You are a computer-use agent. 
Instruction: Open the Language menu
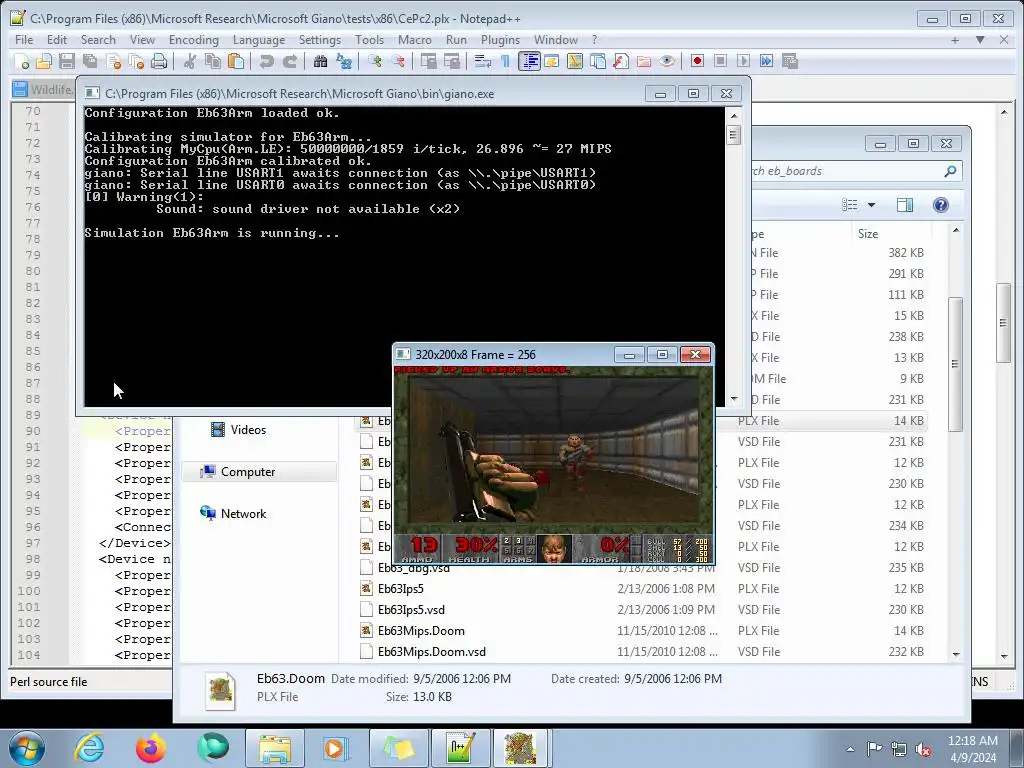pyautogui.click(x=259, y=40)
